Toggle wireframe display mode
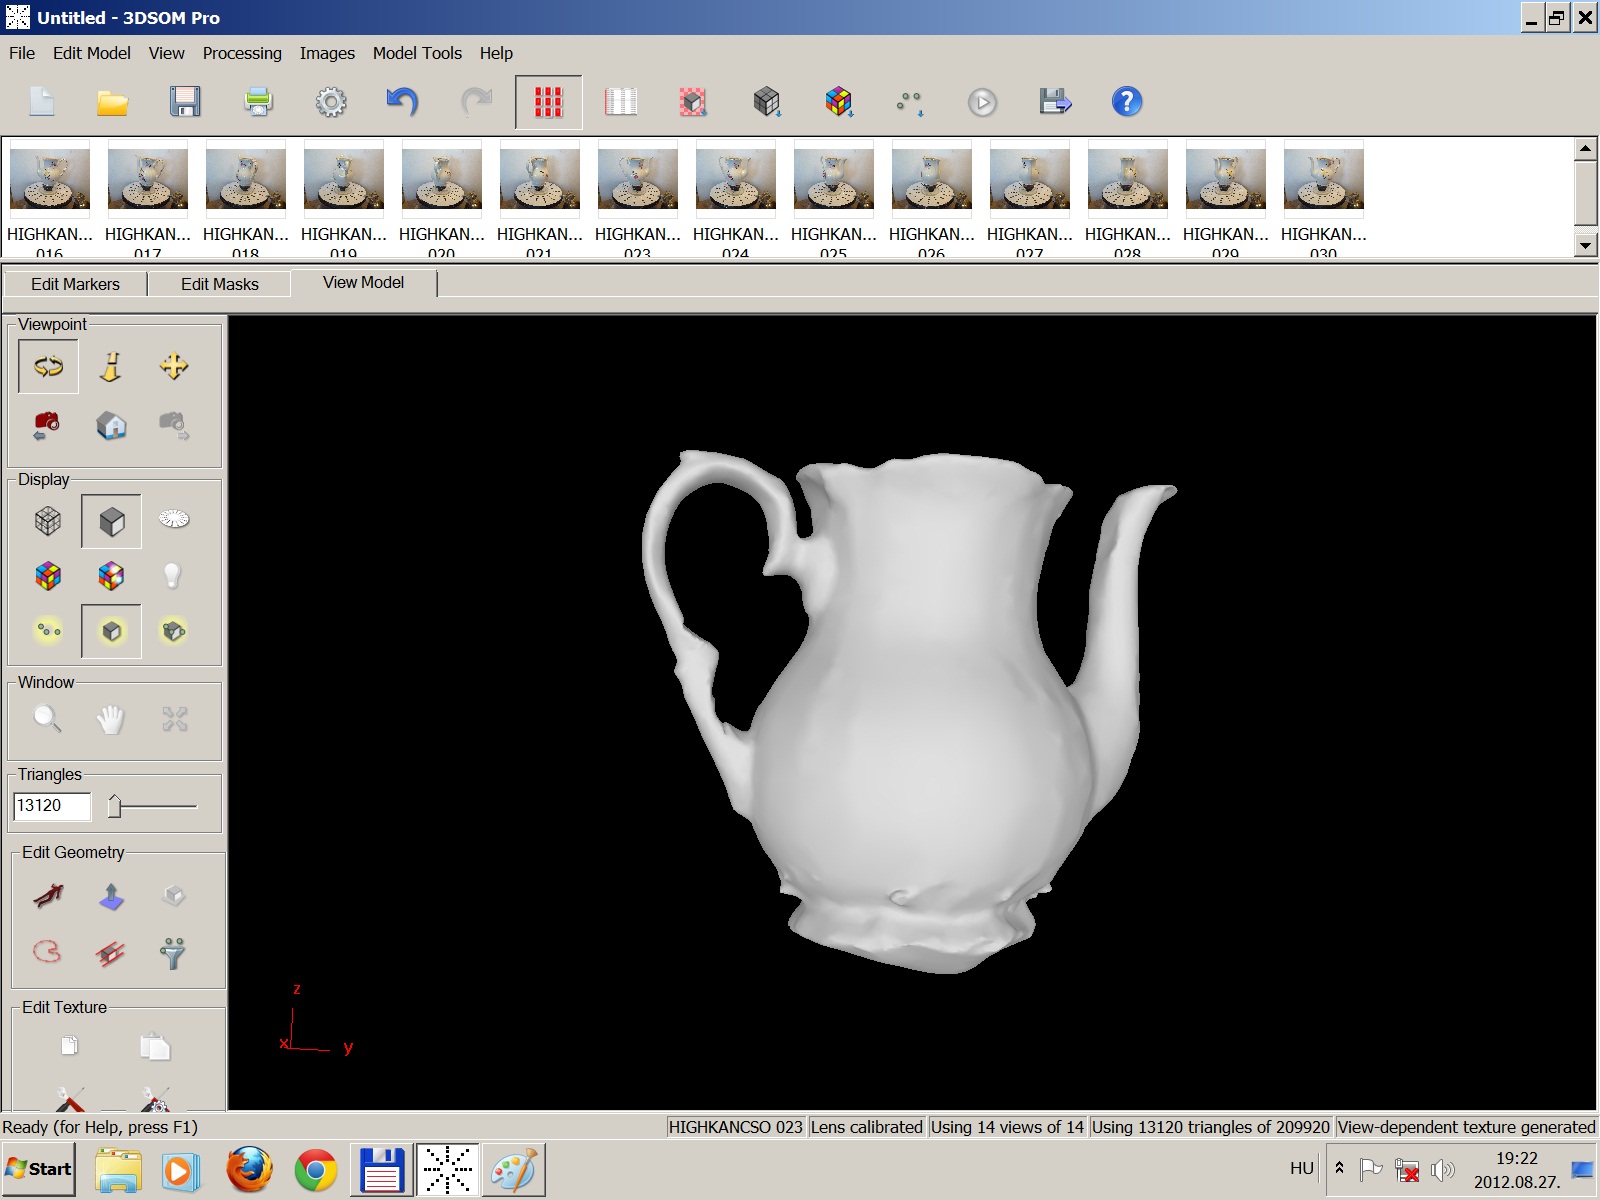Screen dimensions: 1600x1200 pos(48,521)
